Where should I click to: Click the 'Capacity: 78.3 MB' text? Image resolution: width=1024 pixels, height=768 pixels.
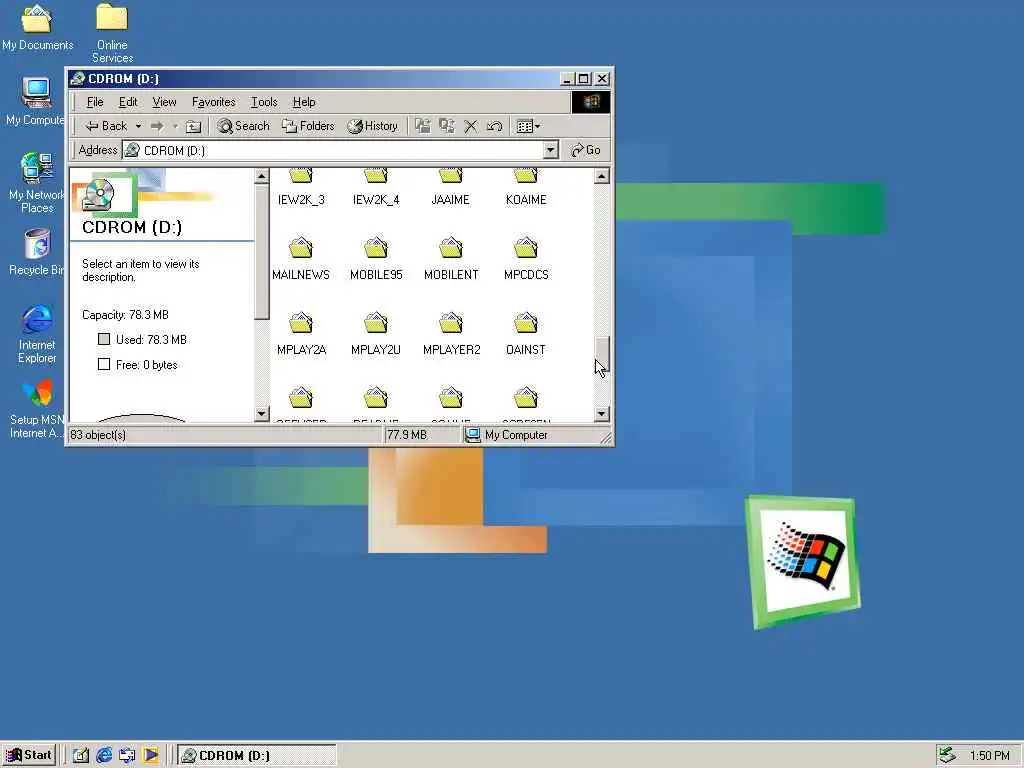pos(125,315)
